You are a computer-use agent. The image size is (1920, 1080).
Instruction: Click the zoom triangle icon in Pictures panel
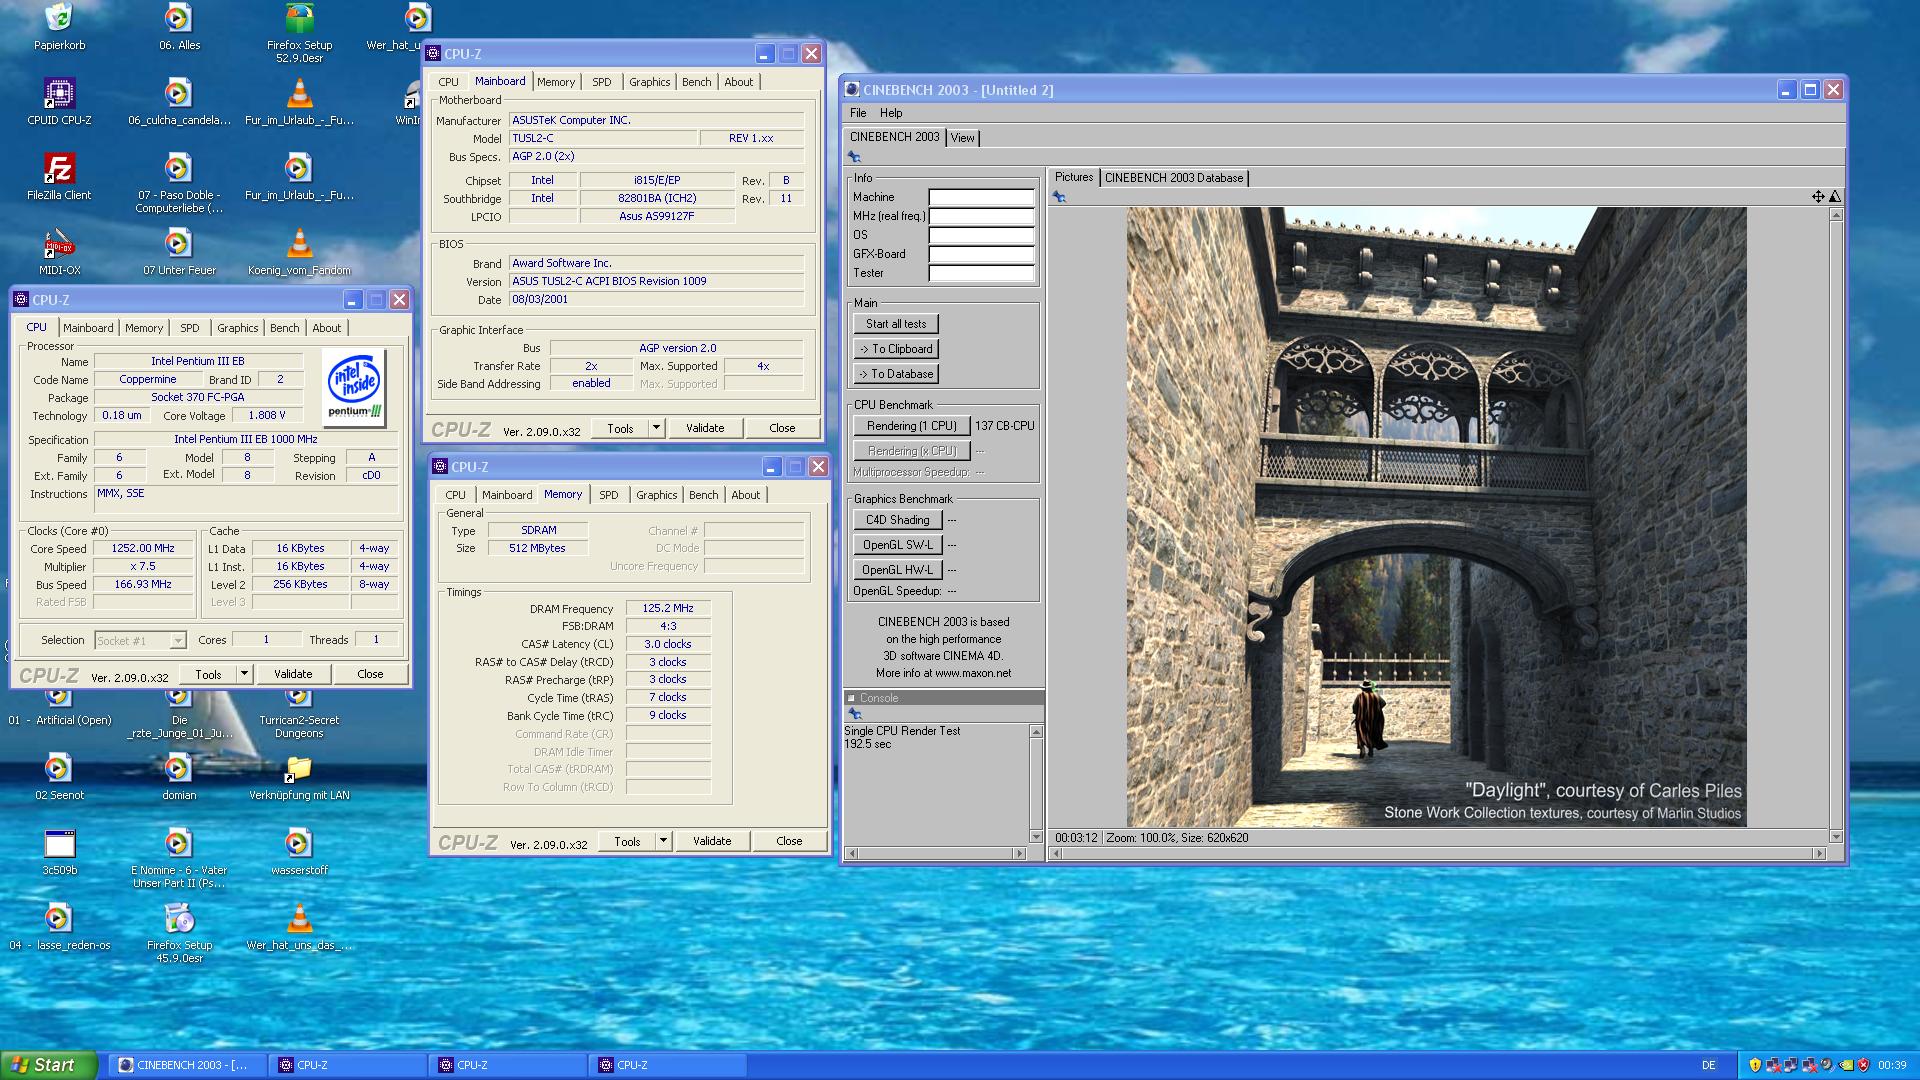tap(1835, 197)
